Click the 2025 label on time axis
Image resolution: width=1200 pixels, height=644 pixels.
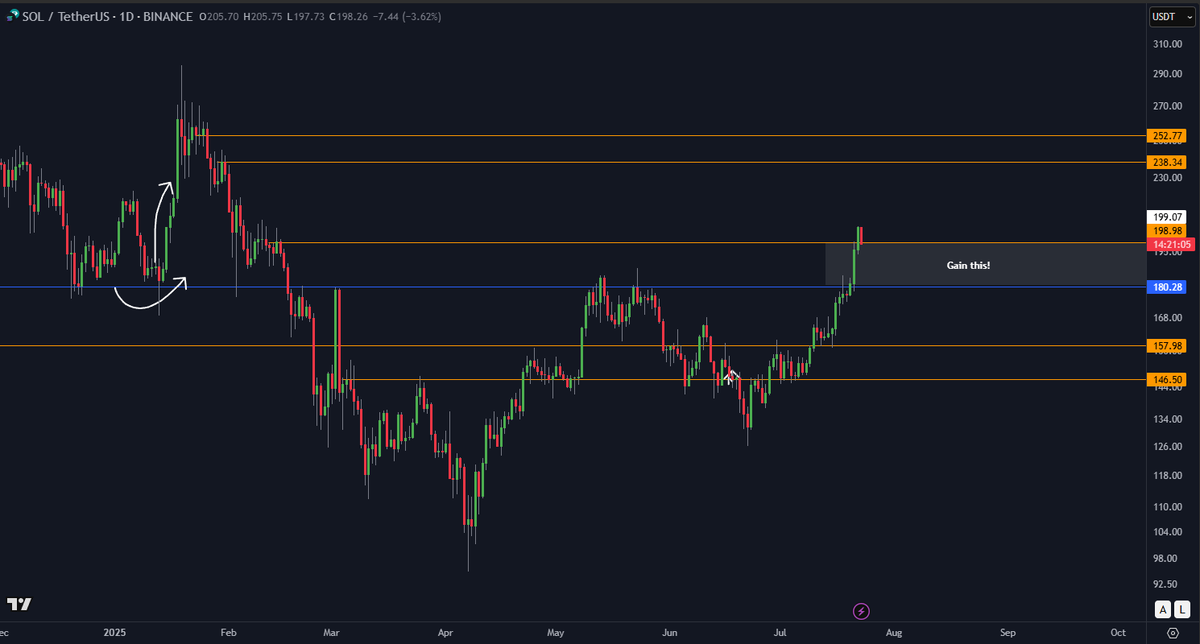coord(116,633)
